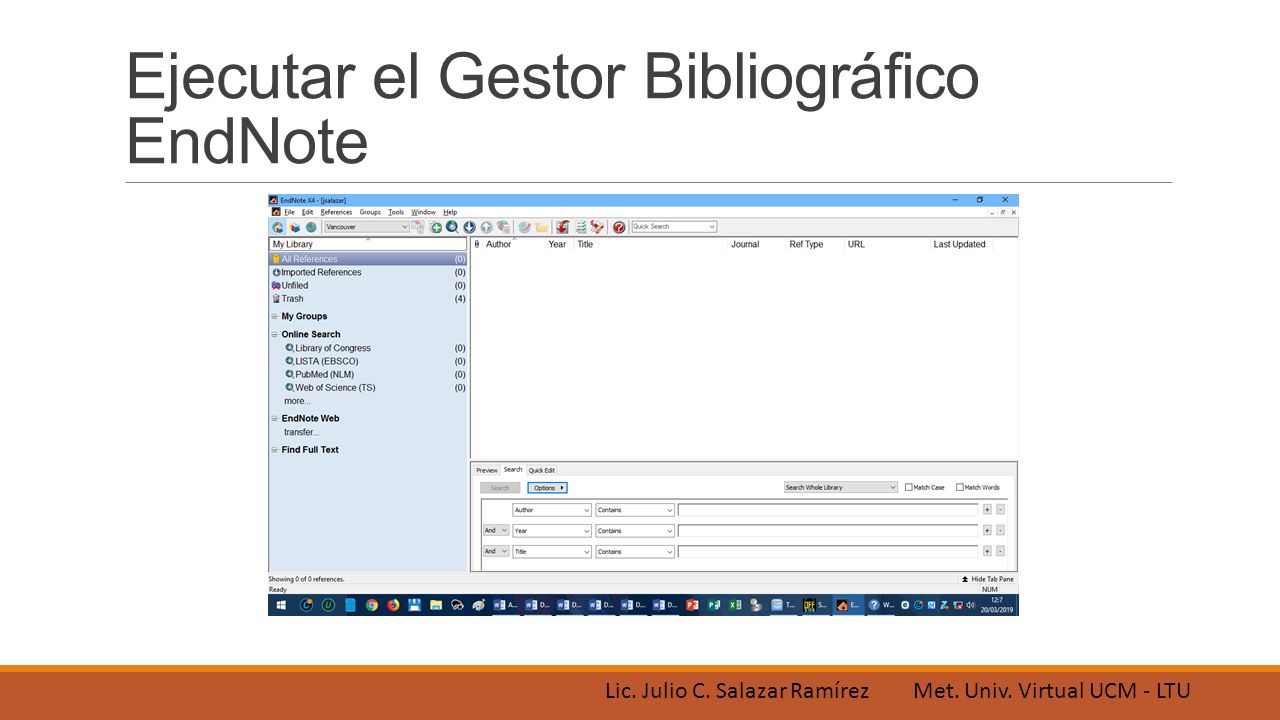Viewport: 1280px width, 720px height.
Task: Select Integrated Library and Online globe icon
Action: [x=310, y=227]
